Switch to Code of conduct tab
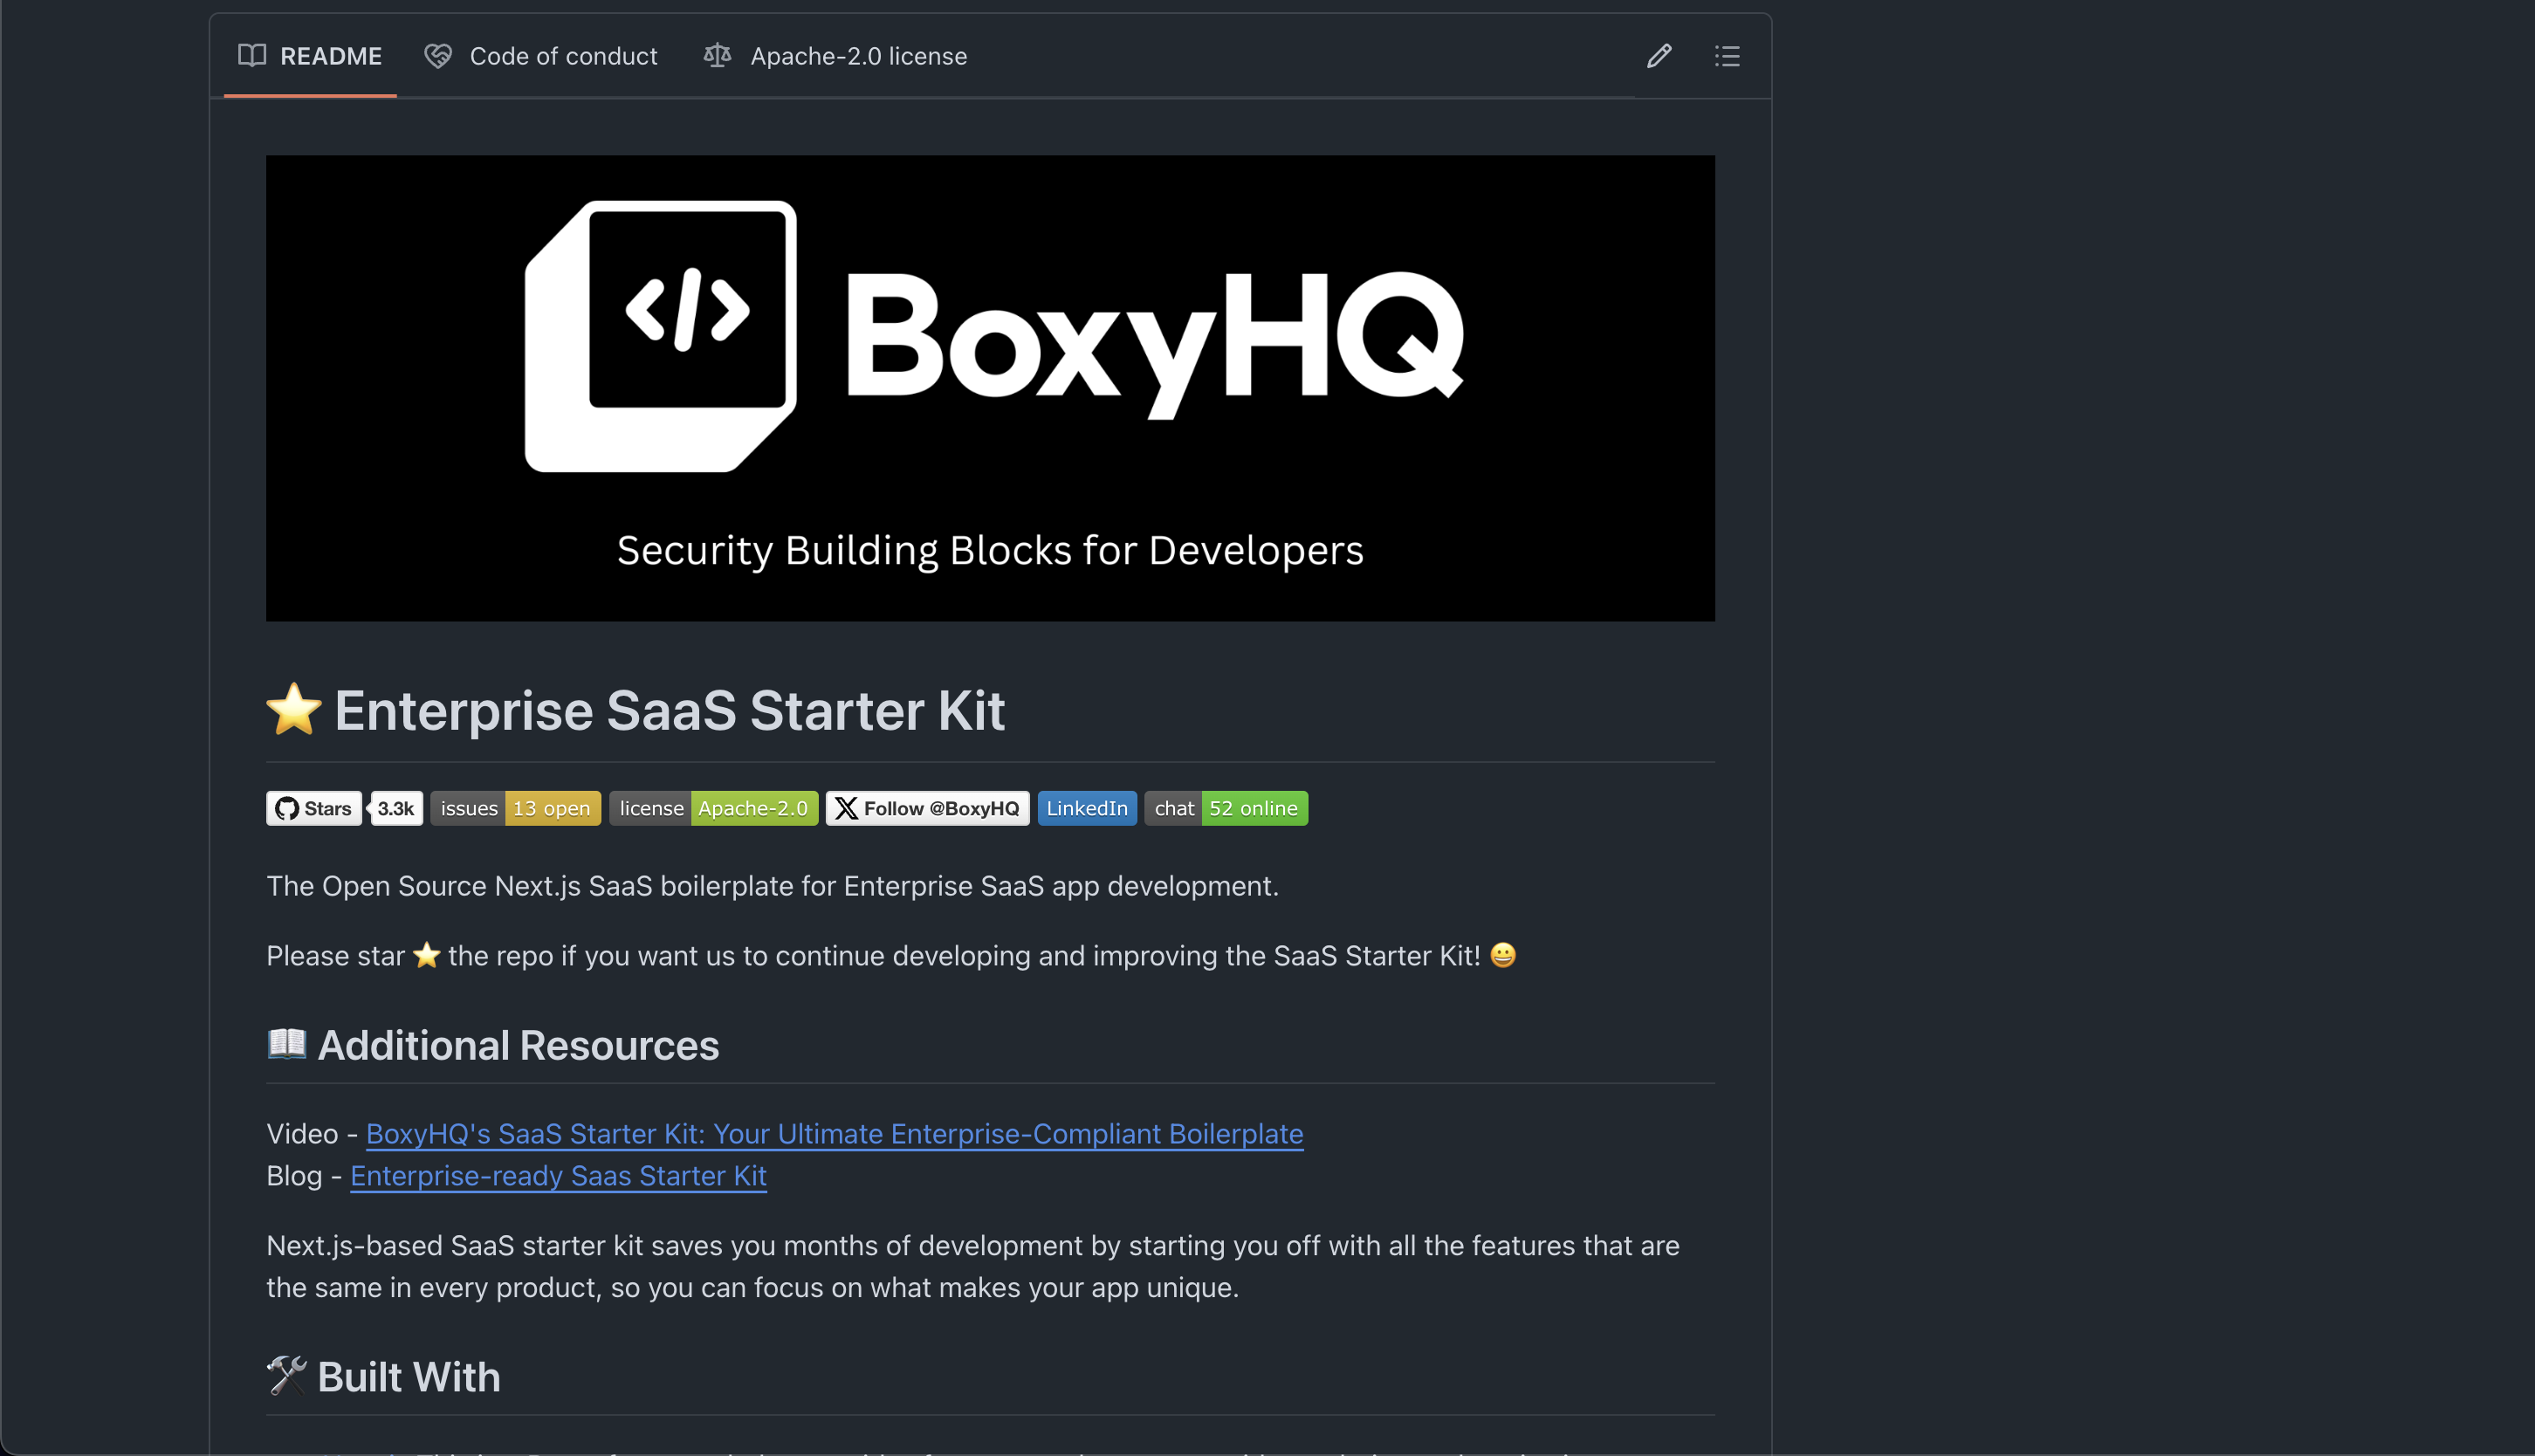The height and width of the screenshot is (1456, 2535). [x=541, y=56]
